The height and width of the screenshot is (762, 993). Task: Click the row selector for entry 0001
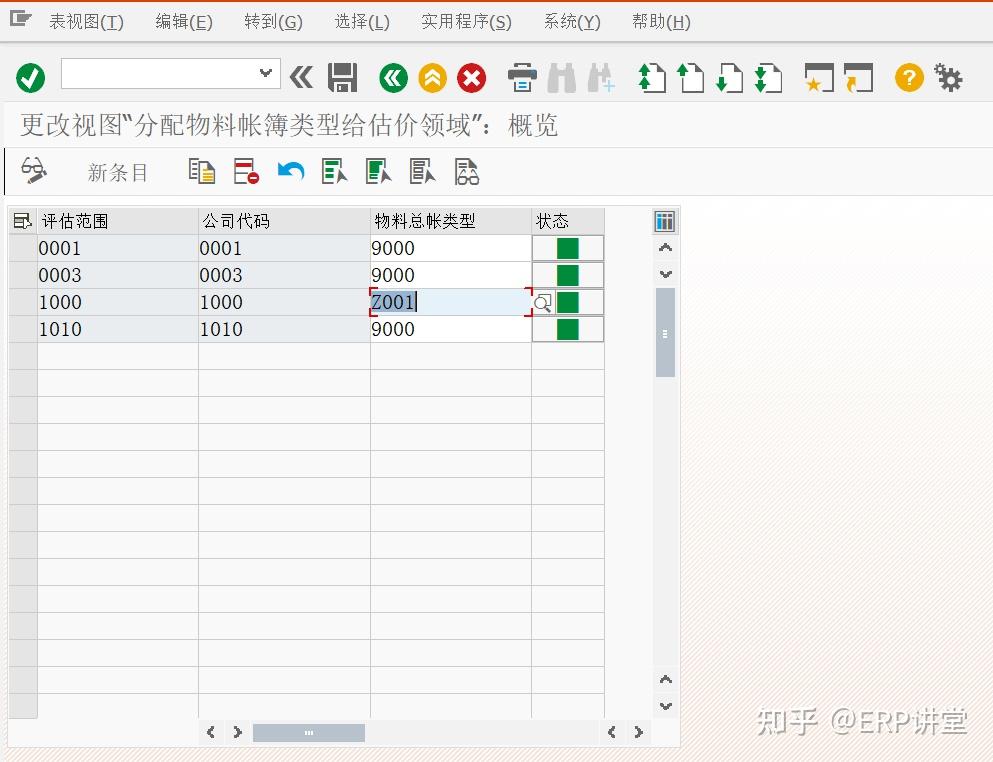pos(22,248)
